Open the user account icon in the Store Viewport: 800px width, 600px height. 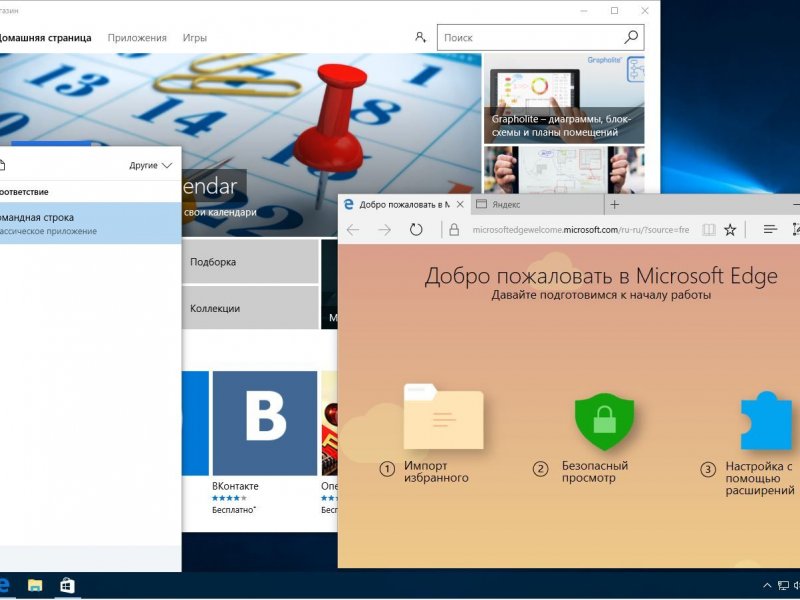[420, 37]
